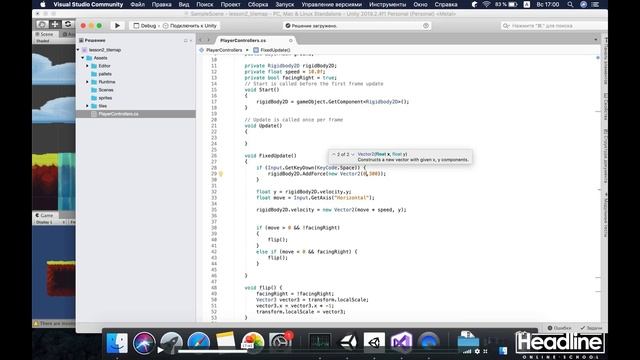Select PlayerControllers.cs in the solution tree
The image size is (640, 360).
(136, 114)
